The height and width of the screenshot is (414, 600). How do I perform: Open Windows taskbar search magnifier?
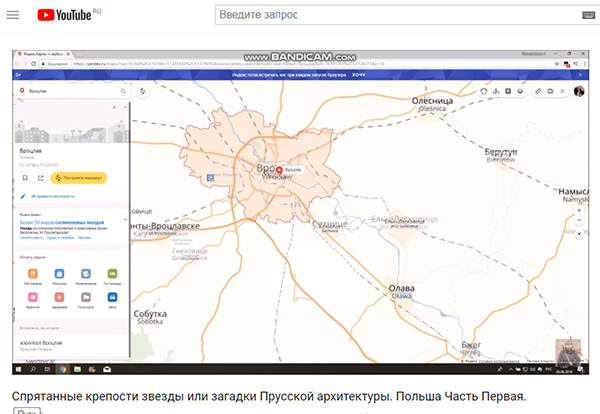(33, 369)
